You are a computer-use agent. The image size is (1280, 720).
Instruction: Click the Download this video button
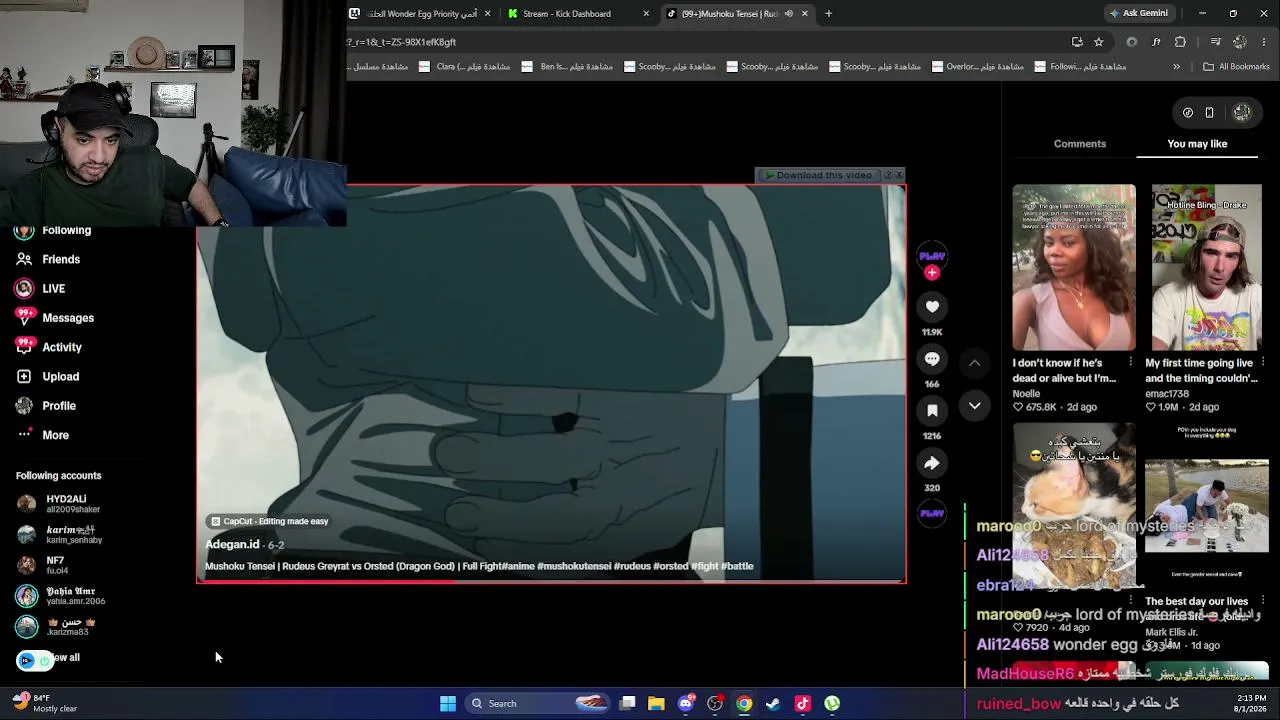[818, 175]
